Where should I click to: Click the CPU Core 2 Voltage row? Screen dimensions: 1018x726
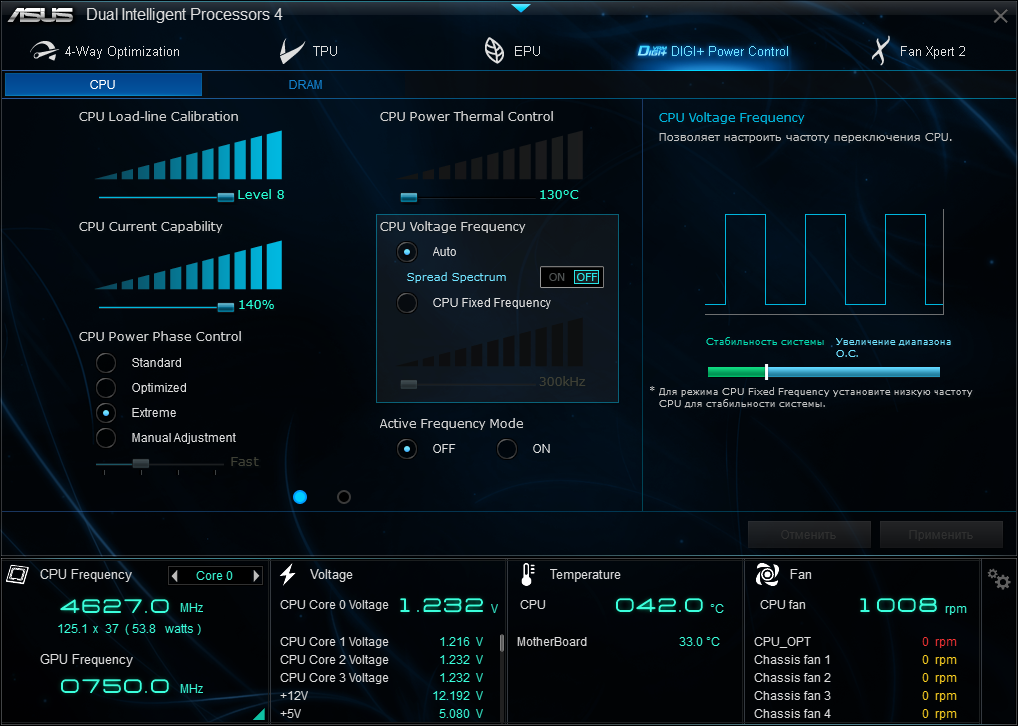[x=382, y=660]
